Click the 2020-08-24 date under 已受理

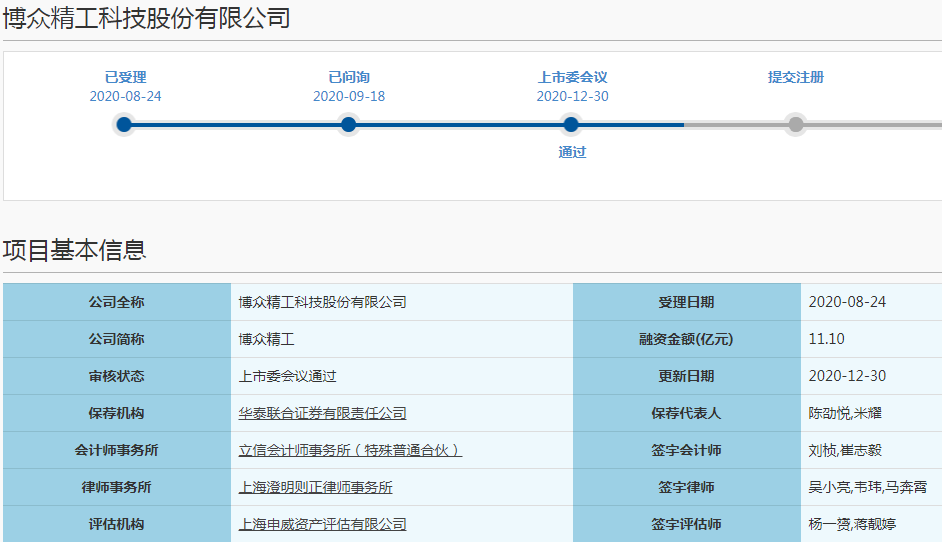click(125, 96)
